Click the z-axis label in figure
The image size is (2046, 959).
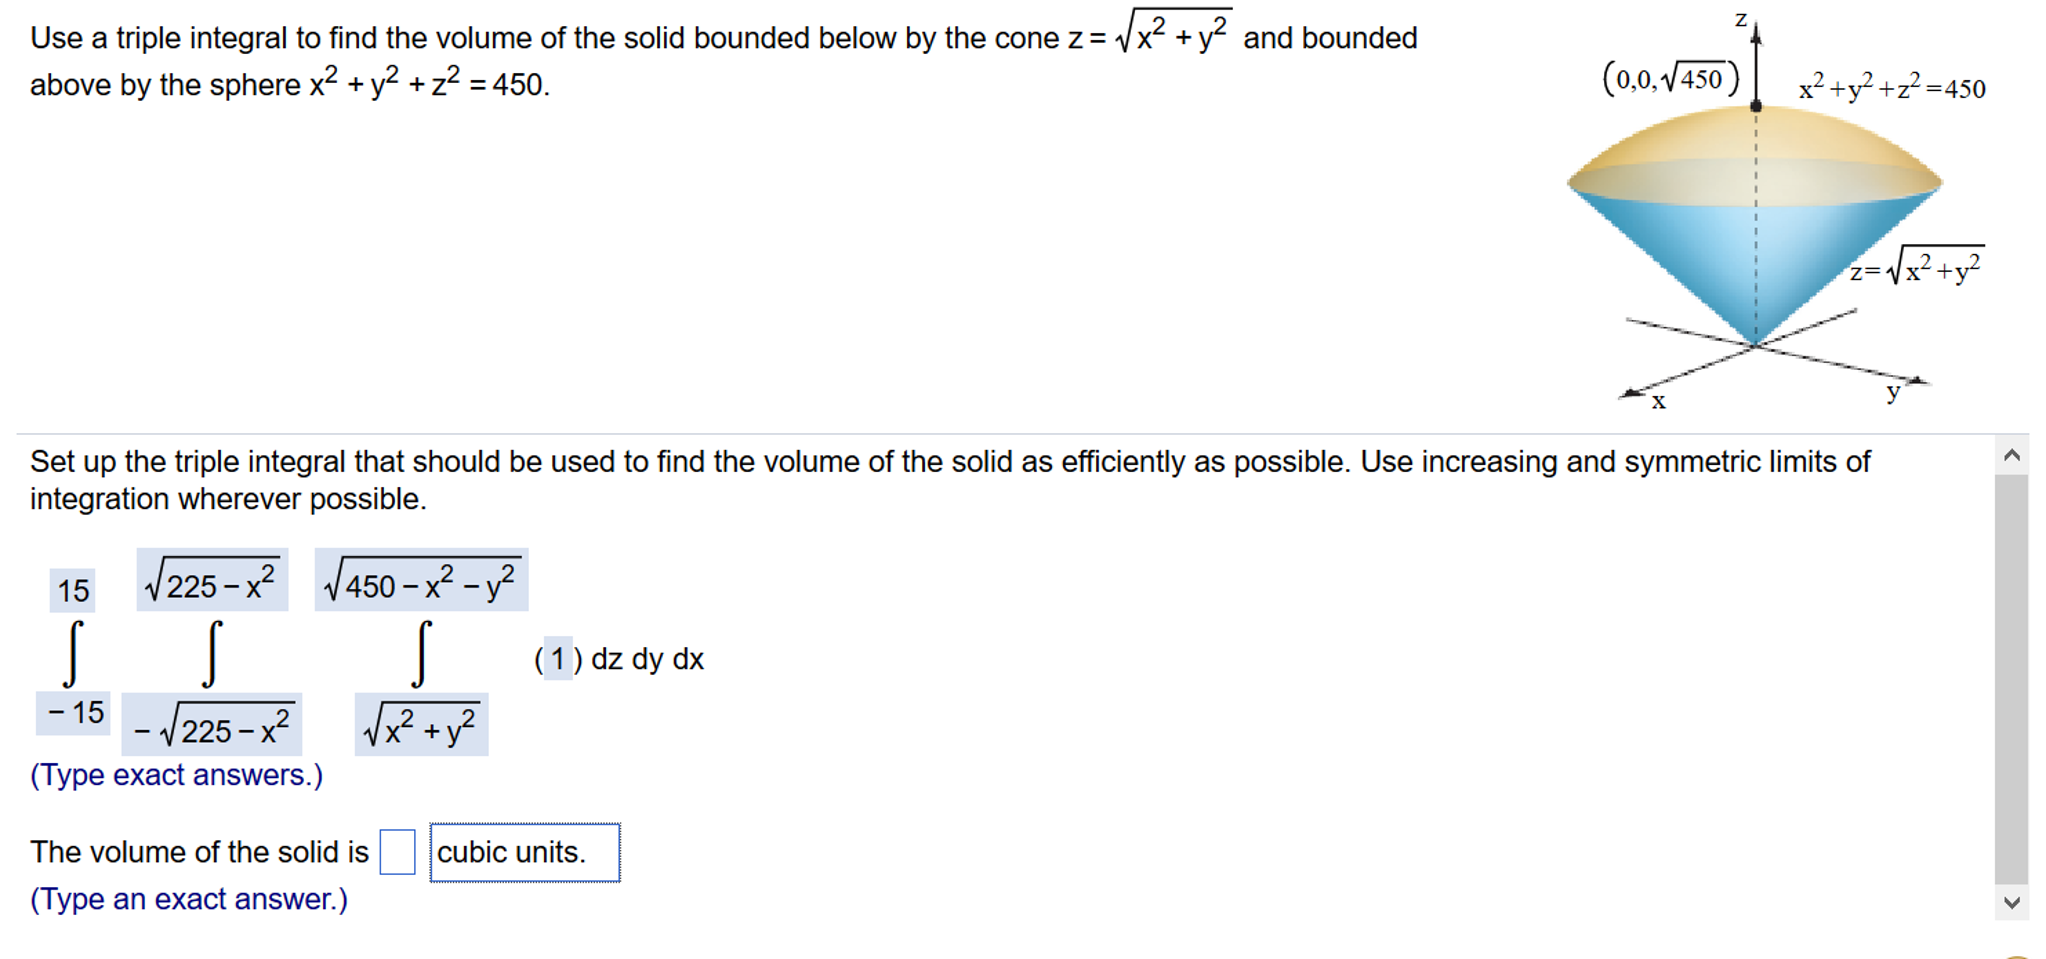point(1741,19)
